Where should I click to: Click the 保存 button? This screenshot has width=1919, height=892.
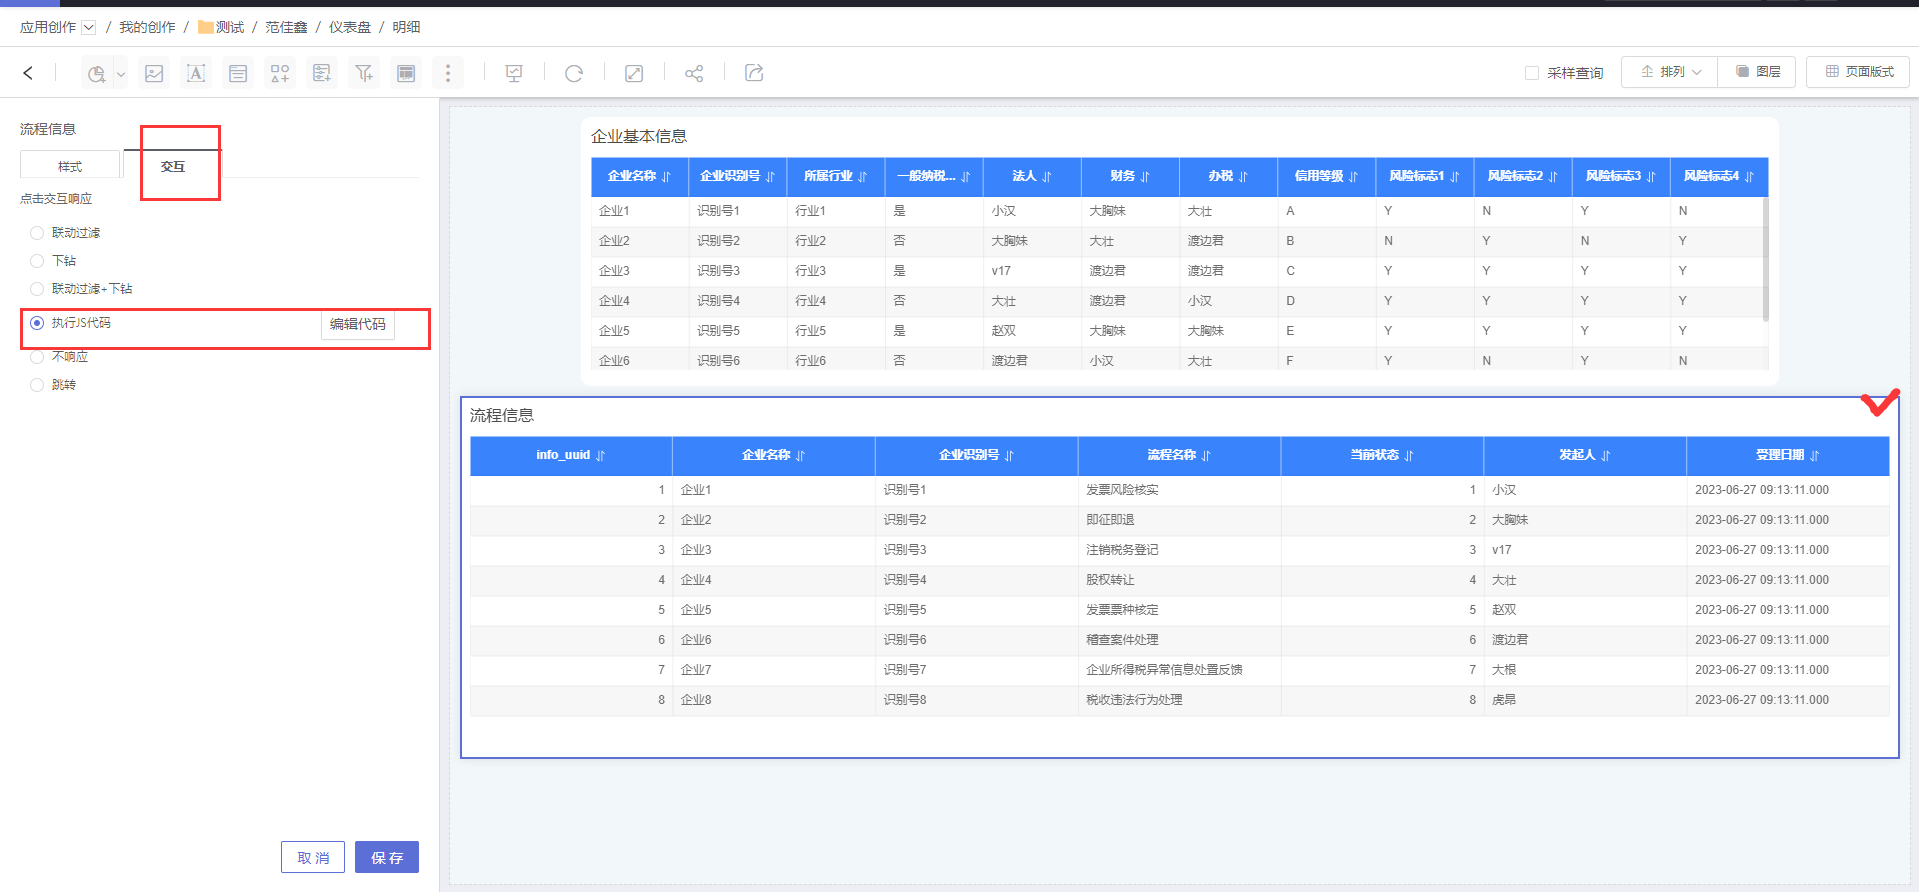[x=387, y=857]
